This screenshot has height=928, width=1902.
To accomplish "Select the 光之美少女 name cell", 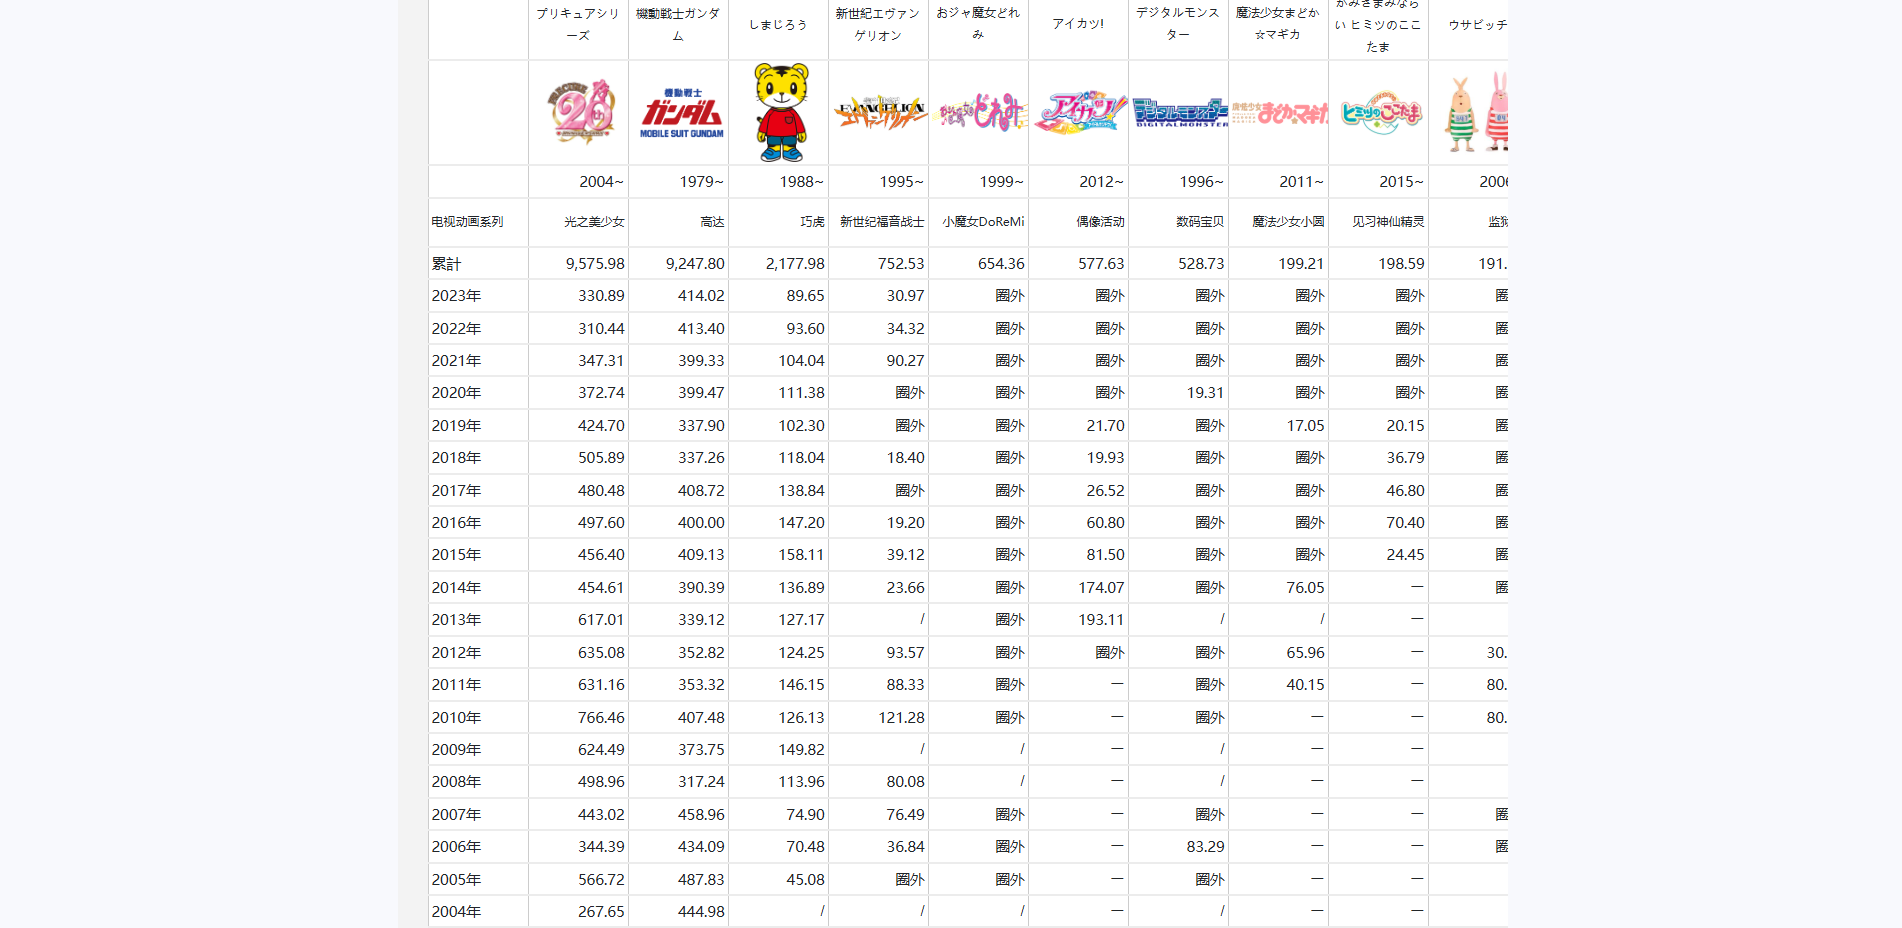I will pyautogui.click(x=594, y=221).
